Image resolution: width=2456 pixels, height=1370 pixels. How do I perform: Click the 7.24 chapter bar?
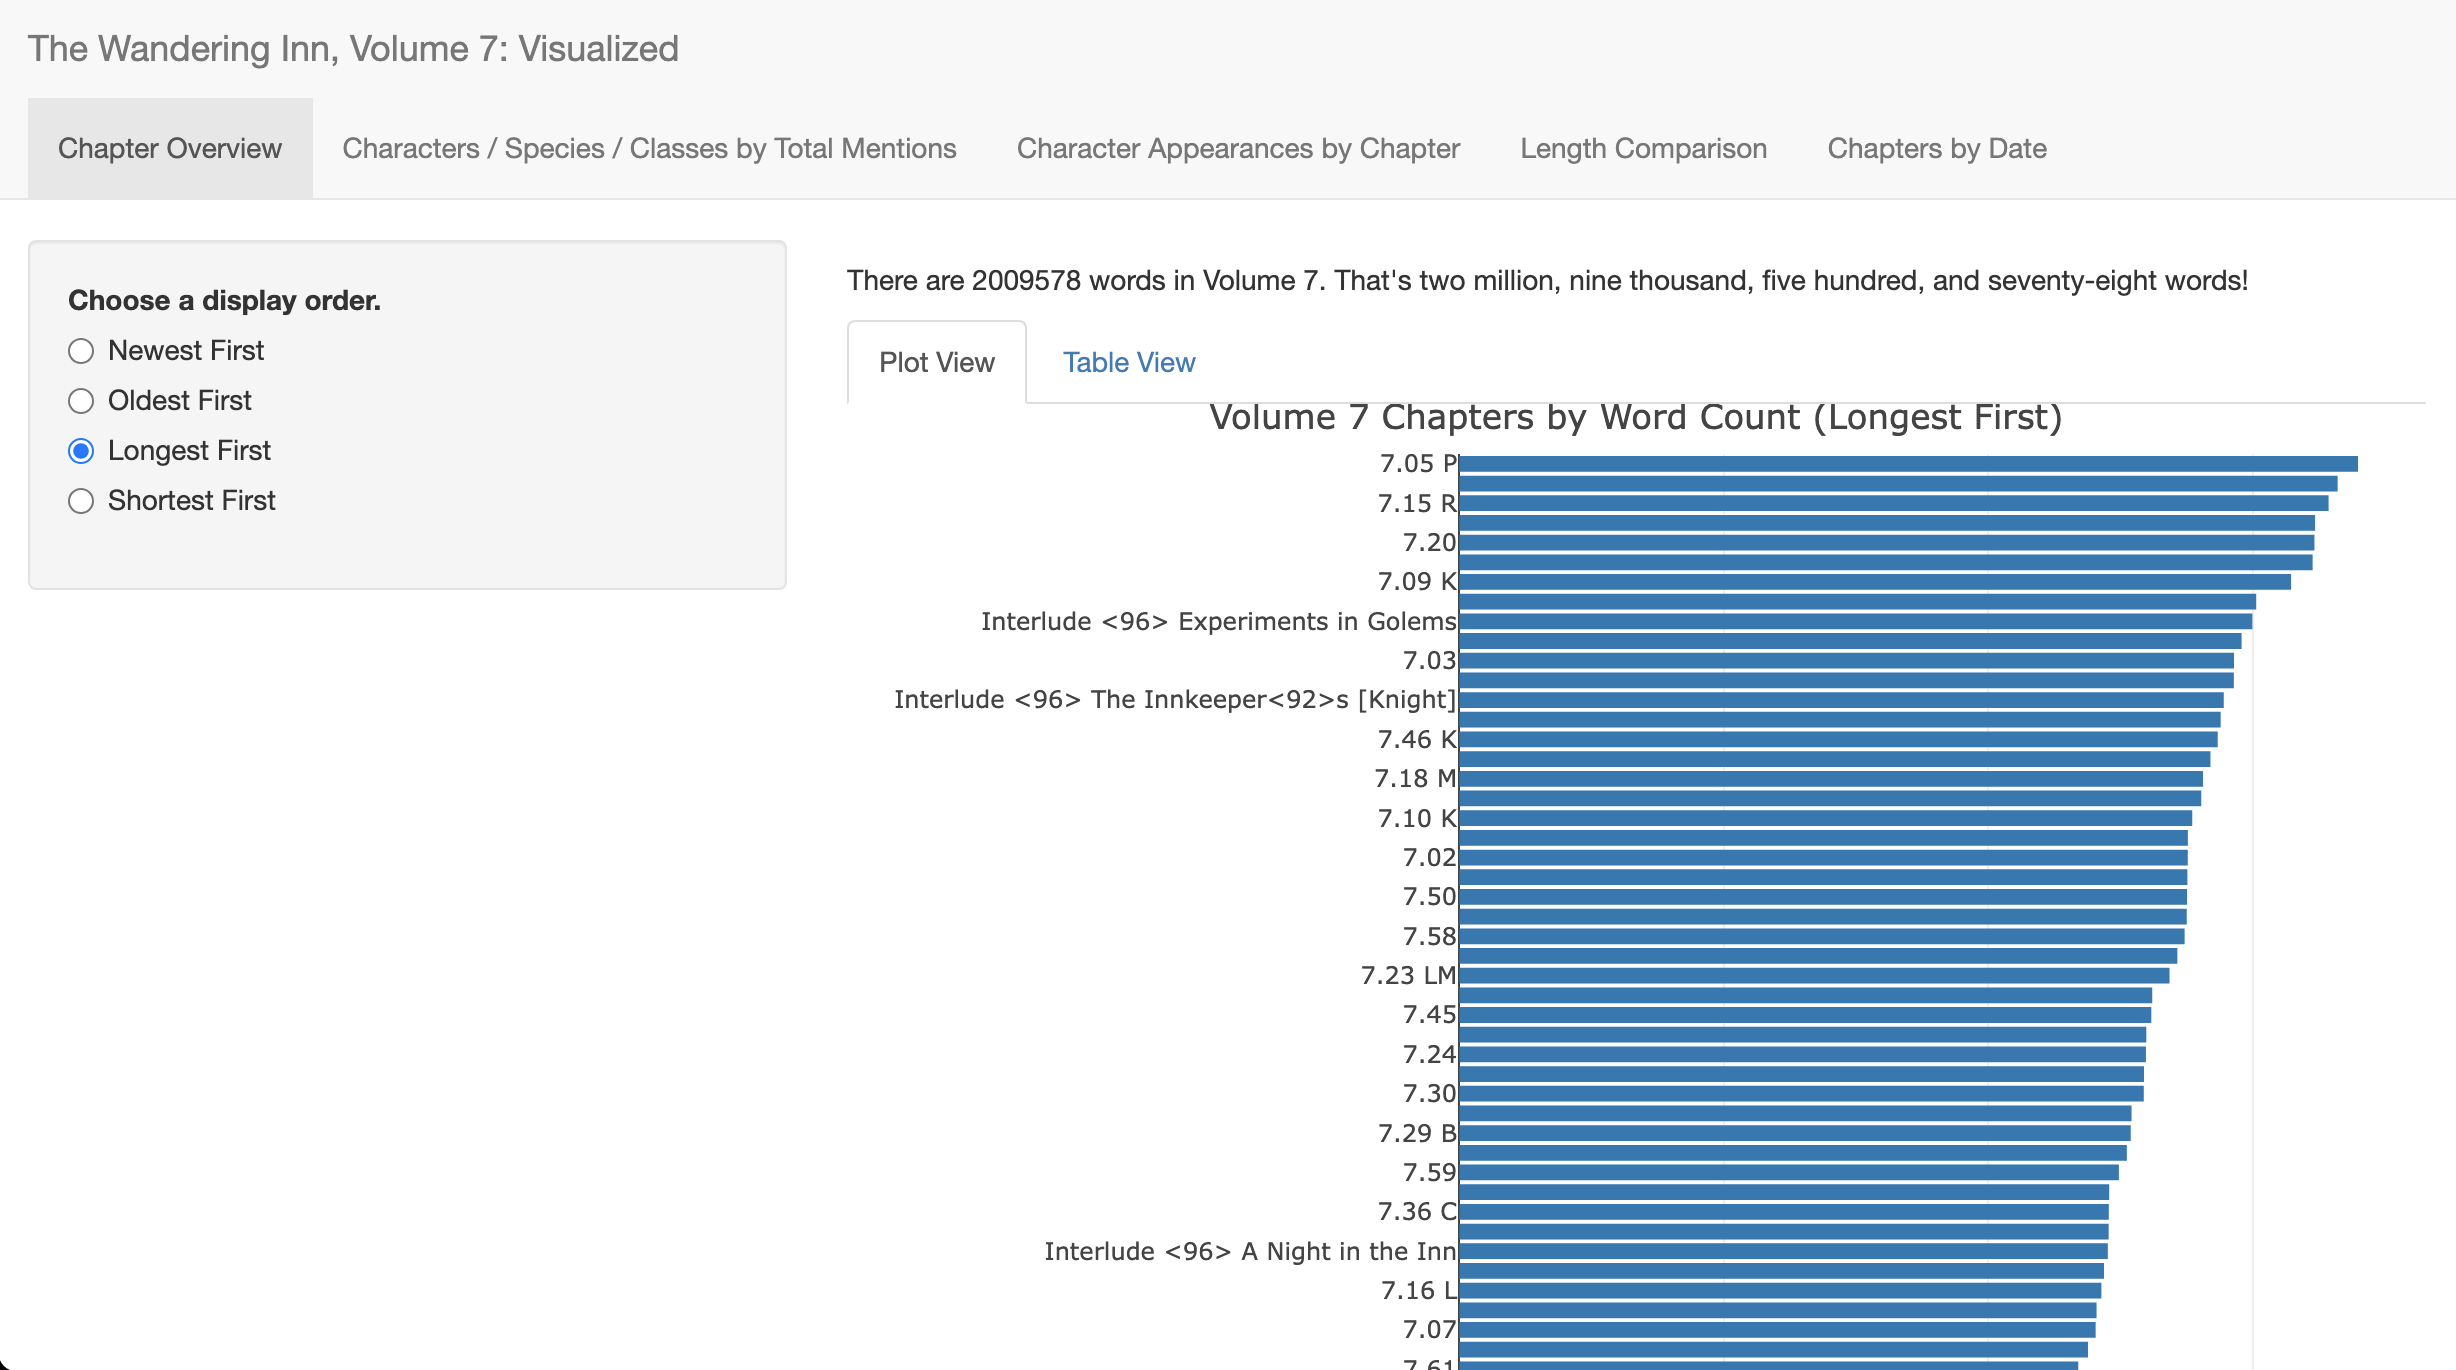click(1802, 1055)
